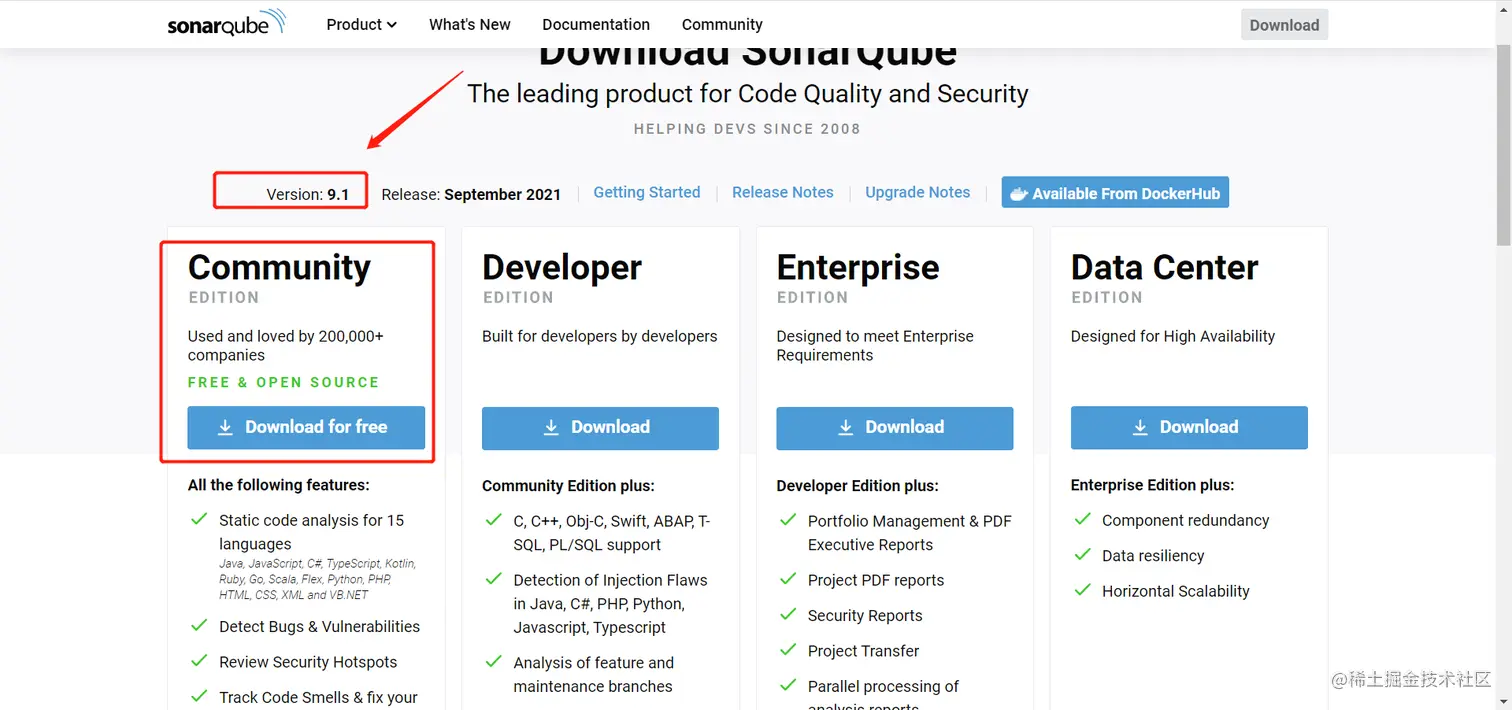
Task: Click checkmark beside Detection of Injection Flaws
Action: (493, 579)
